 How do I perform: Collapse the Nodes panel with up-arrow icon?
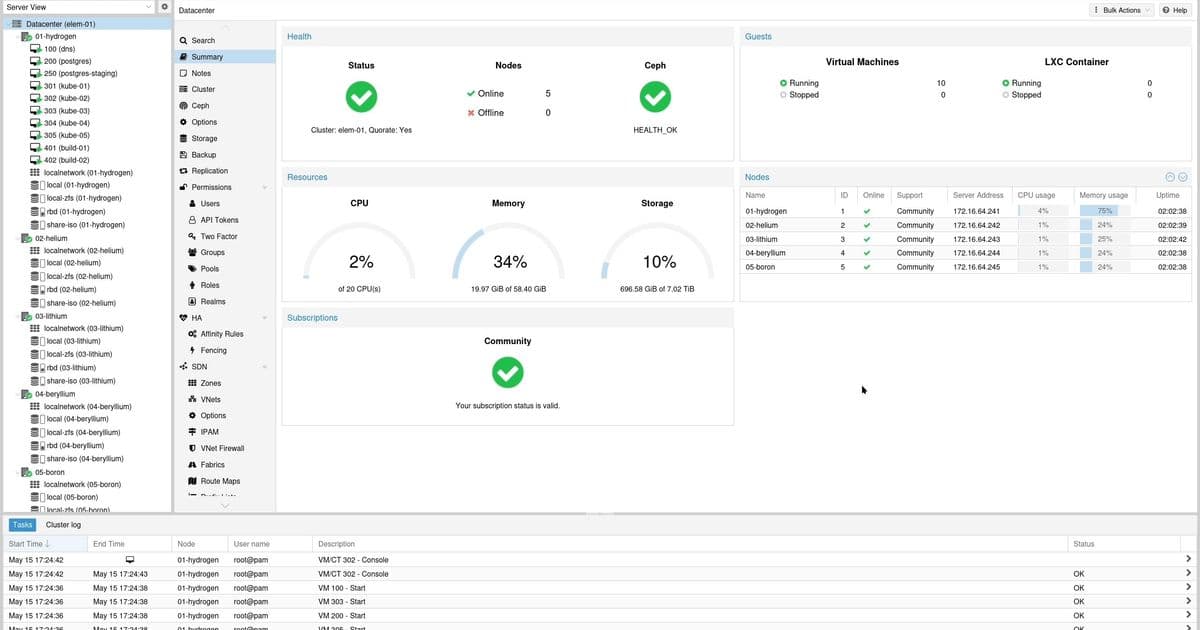(x=1171, y=177)
